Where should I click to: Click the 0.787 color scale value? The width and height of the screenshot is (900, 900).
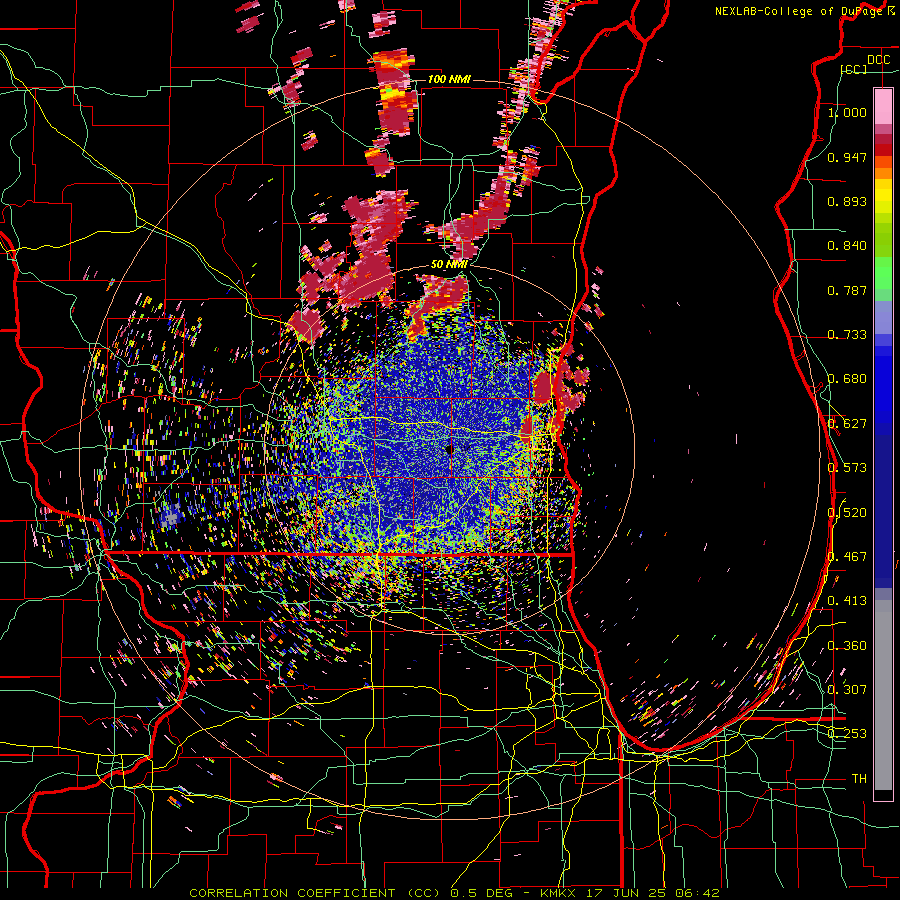click(x=847, y=290)
